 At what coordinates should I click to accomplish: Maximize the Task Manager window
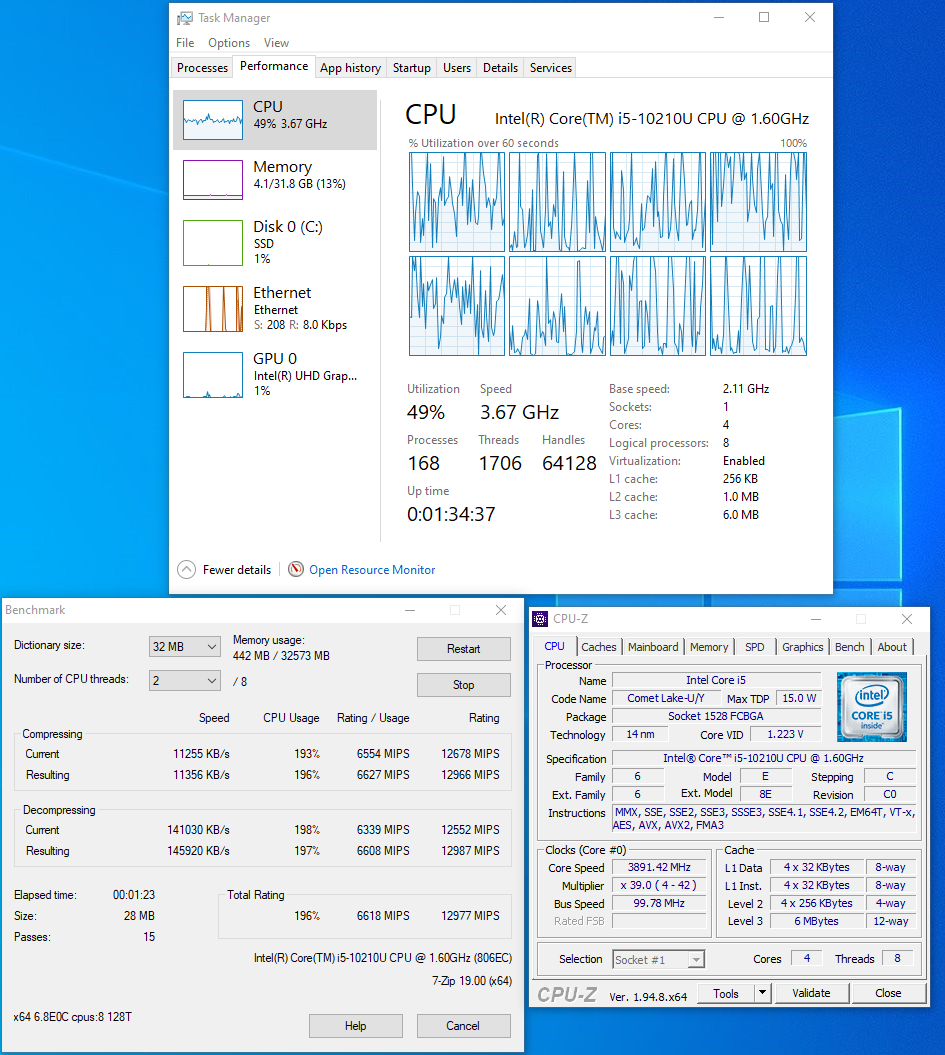pyautogui.click(x=764, y=17)
